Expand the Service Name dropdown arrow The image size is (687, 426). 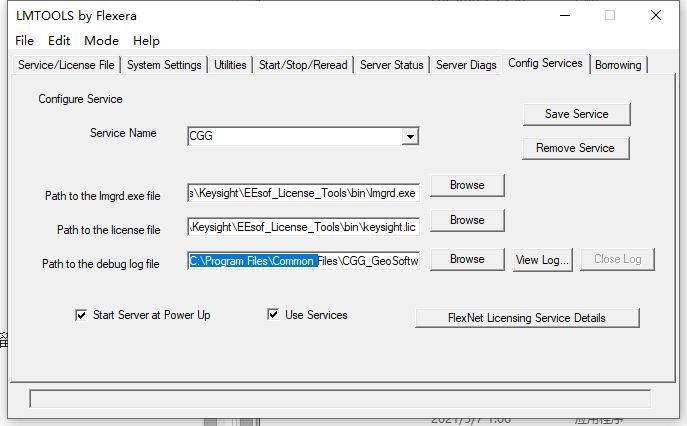pos(410,136)
